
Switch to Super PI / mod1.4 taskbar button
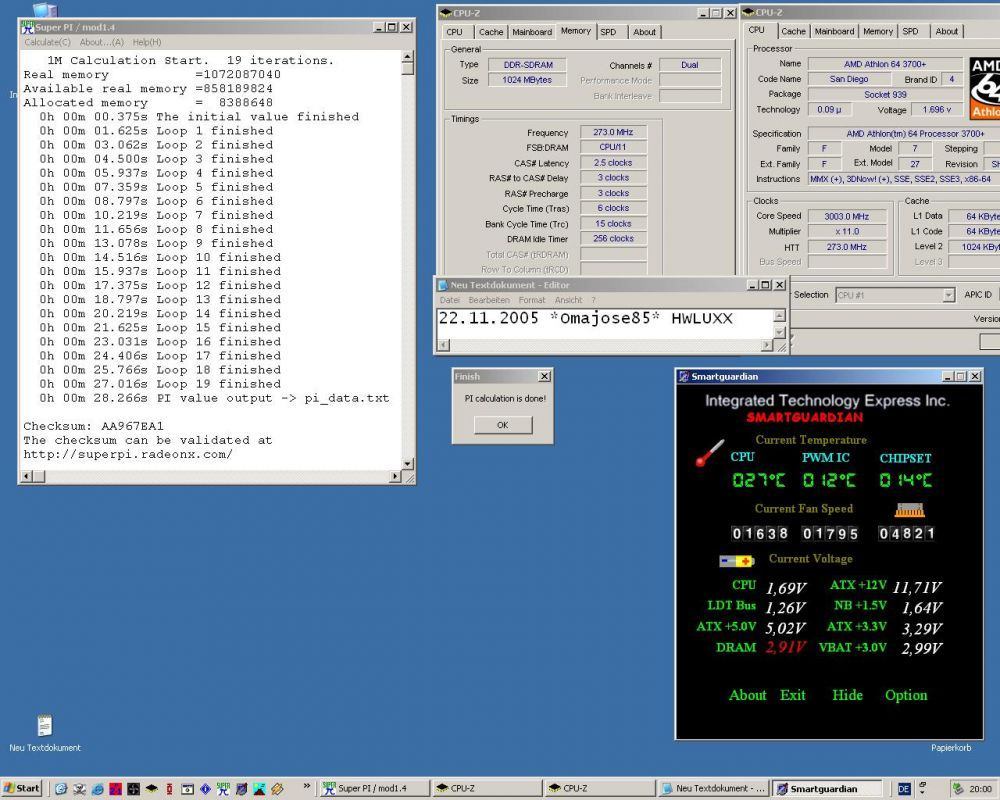click(373, 789)
